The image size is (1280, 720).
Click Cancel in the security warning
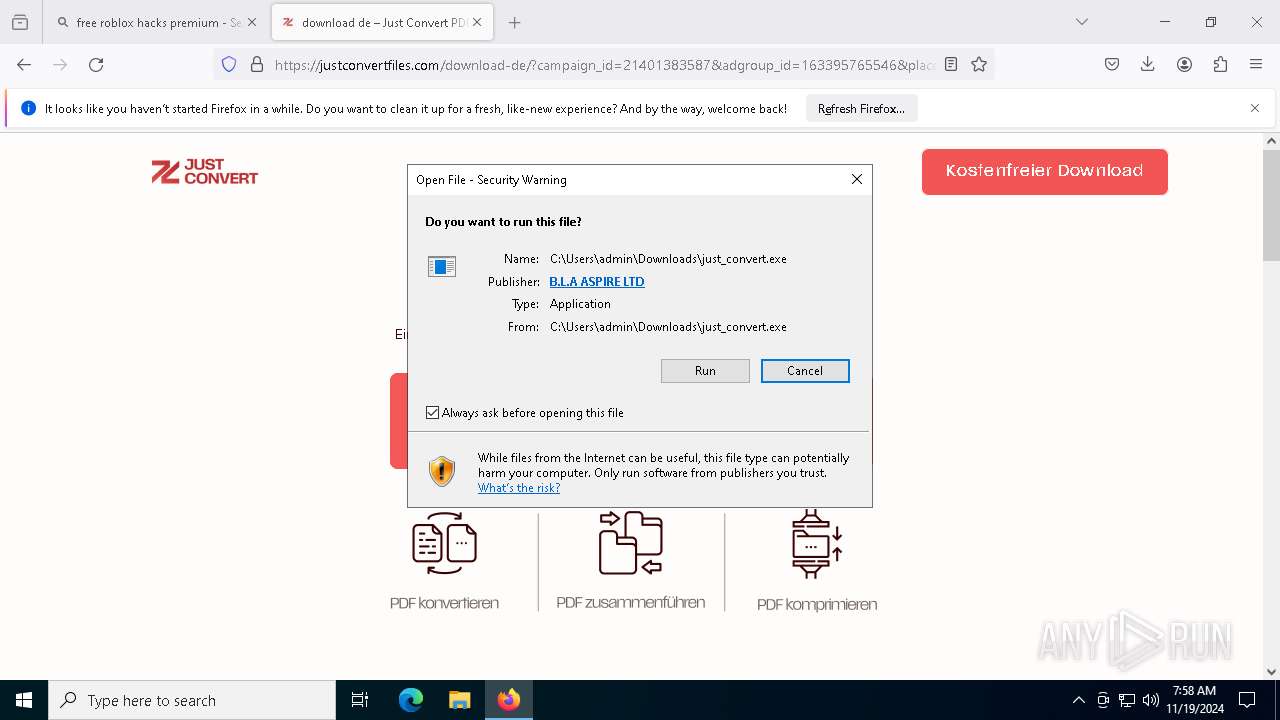(x=805, y=371)
